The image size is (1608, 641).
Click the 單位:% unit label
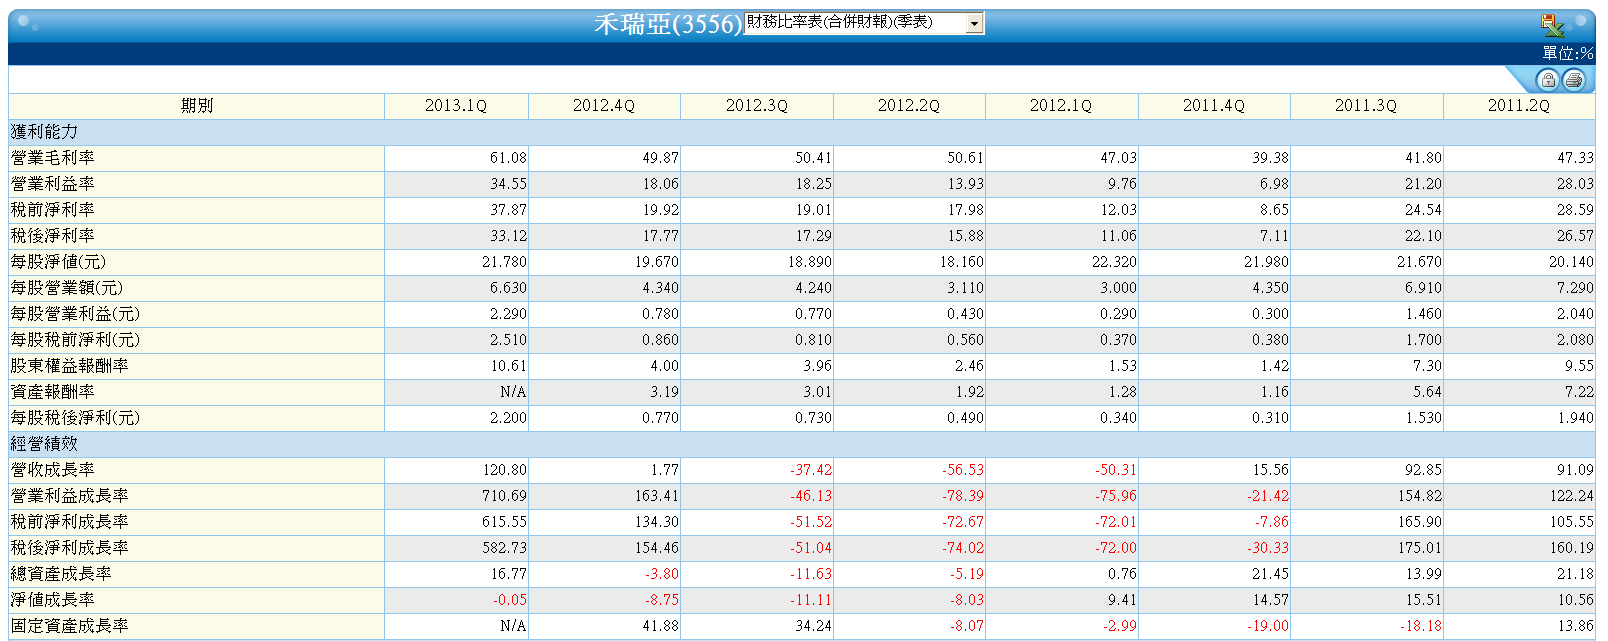1568,53
